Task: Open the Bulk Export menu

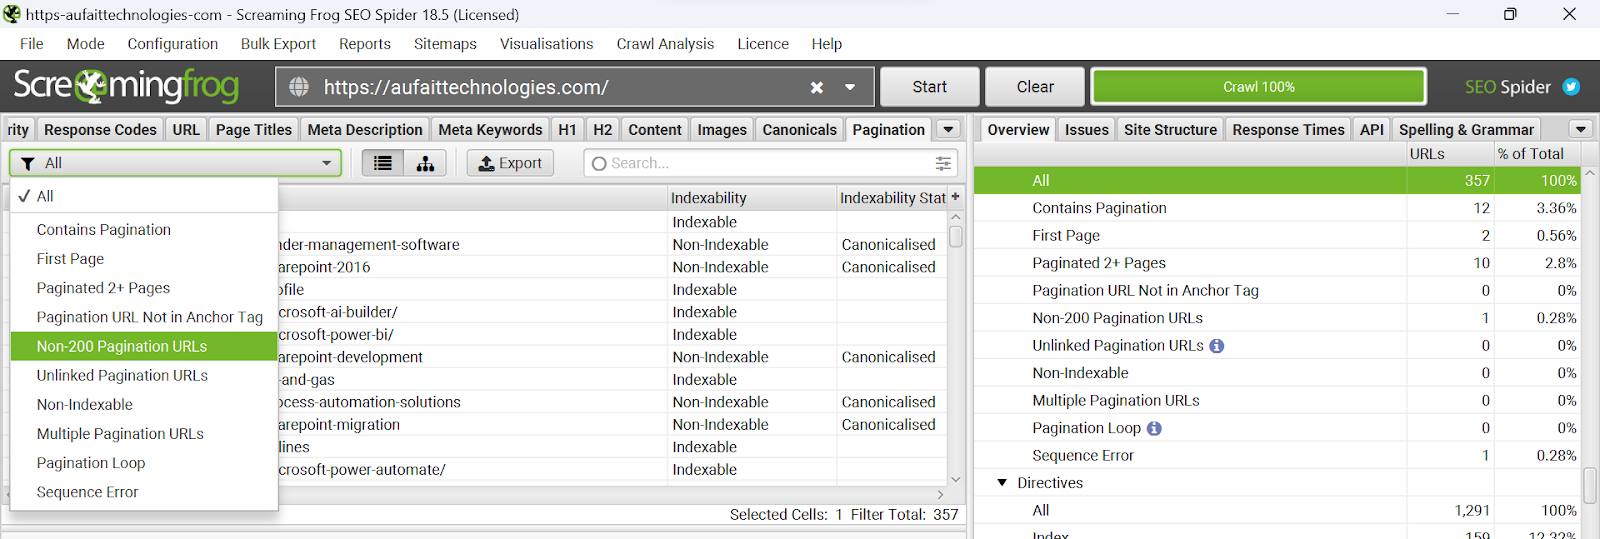Action: click(278, 44)
